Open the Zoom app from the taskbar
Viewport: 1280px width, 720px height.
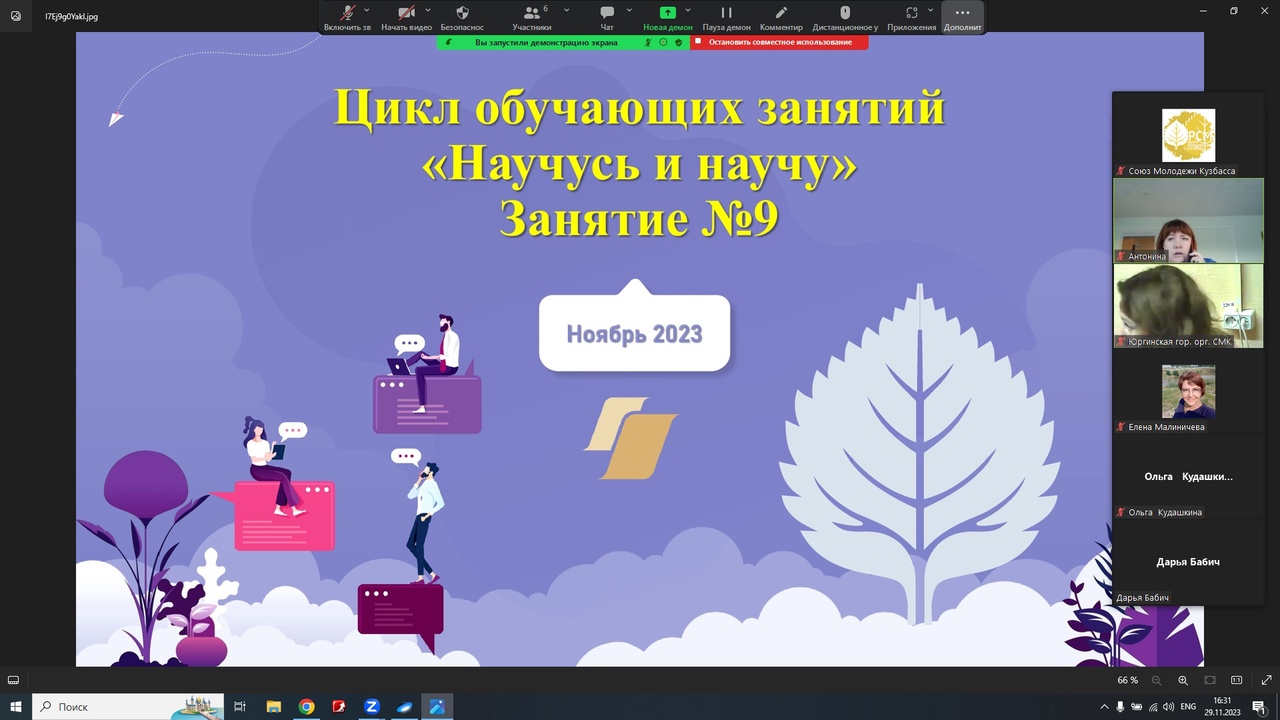(371, 706)
